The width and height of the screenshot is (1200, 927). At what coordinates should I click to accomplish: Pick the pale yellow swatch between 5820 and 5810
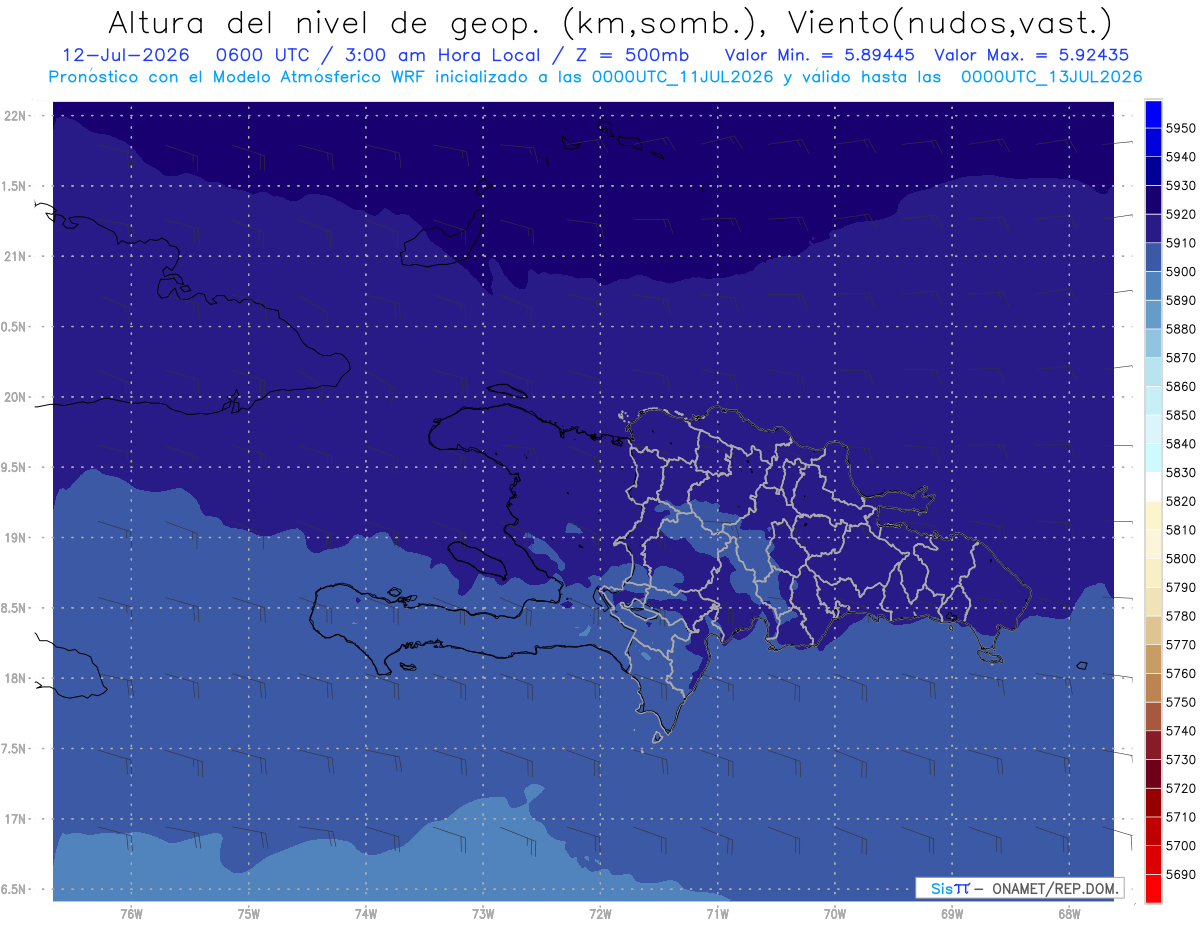click(1152, 515)
